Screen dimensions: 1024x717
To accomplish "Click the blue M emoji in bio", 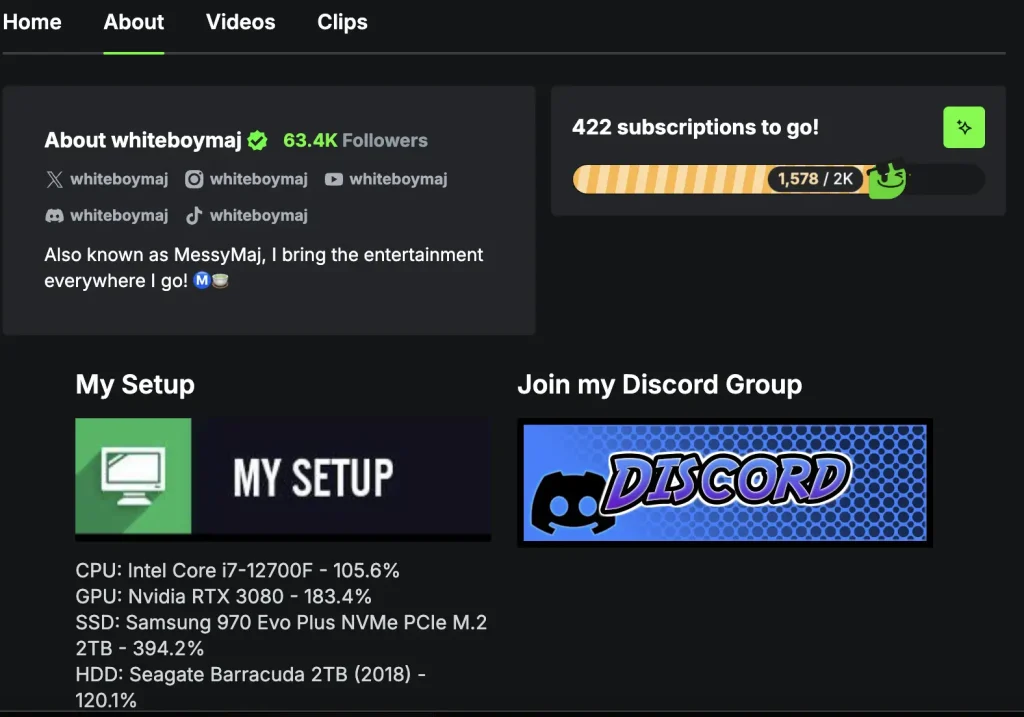I will click(202, 281).
